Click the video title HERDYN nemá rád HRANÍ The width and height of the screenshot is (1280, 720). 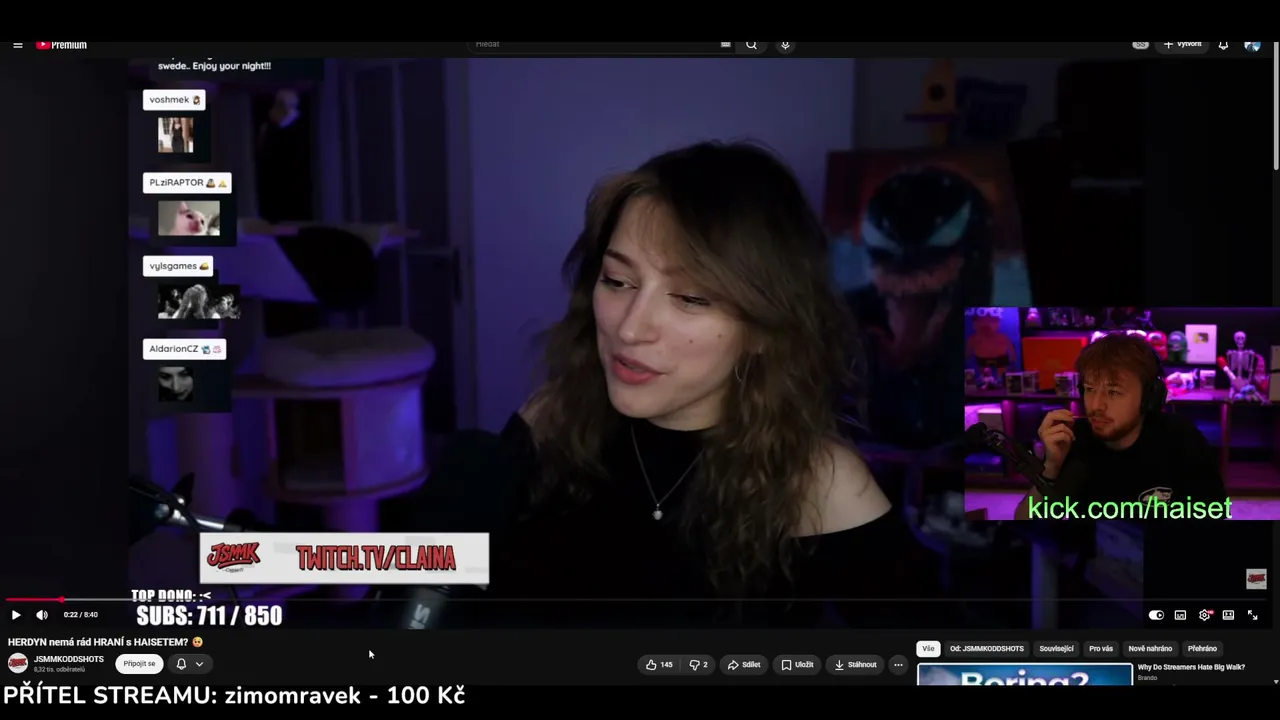tap(105, 642)
